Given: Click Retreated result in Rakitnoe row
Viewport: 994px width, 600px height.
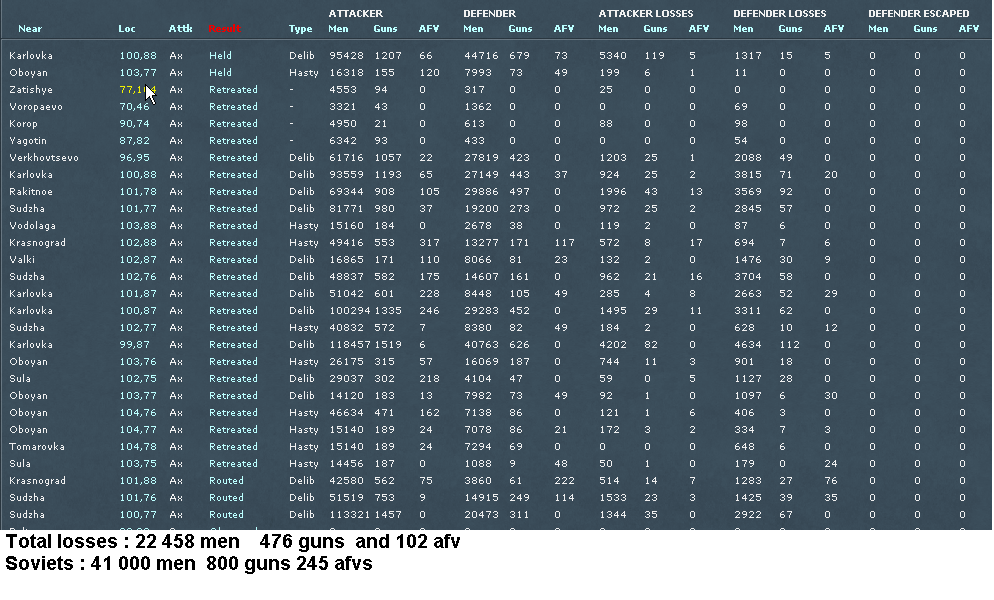Looking at the screenshot, I should pyautogui.click(x=233, y=192).
